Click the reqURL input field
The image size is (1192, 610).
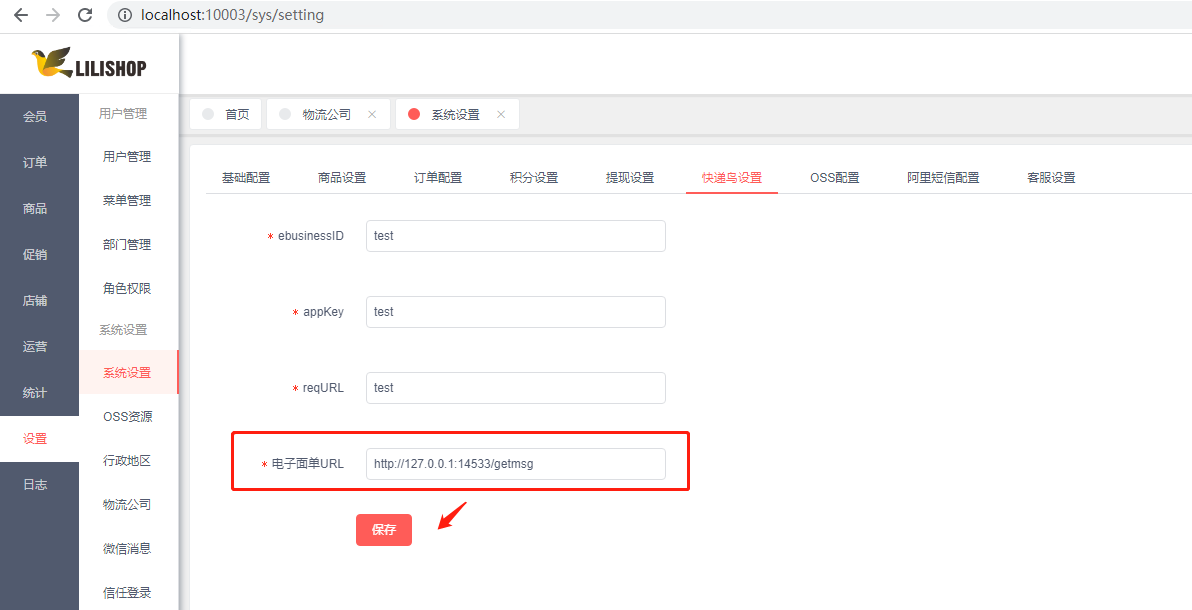[x=515, y=388]
